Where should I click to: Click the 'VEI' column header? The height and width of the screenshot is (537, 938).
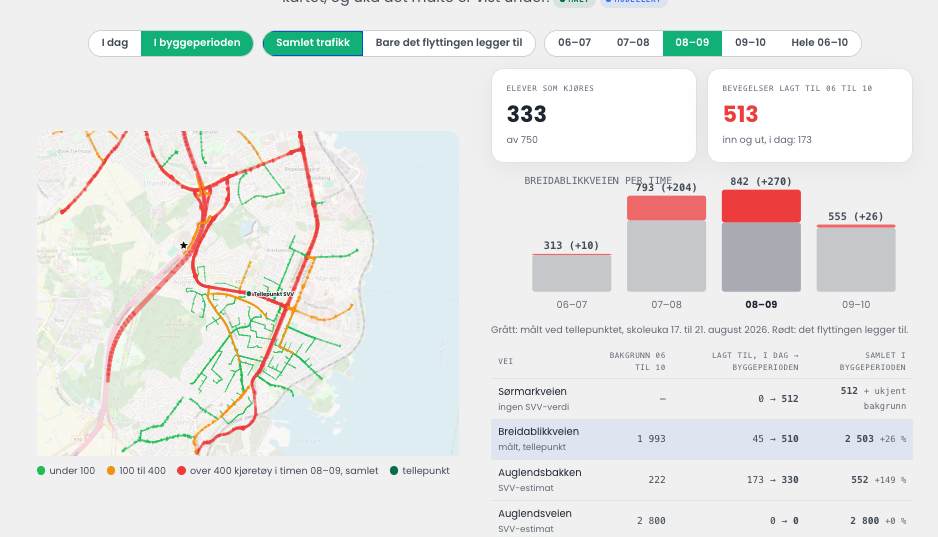pos(505,361)
